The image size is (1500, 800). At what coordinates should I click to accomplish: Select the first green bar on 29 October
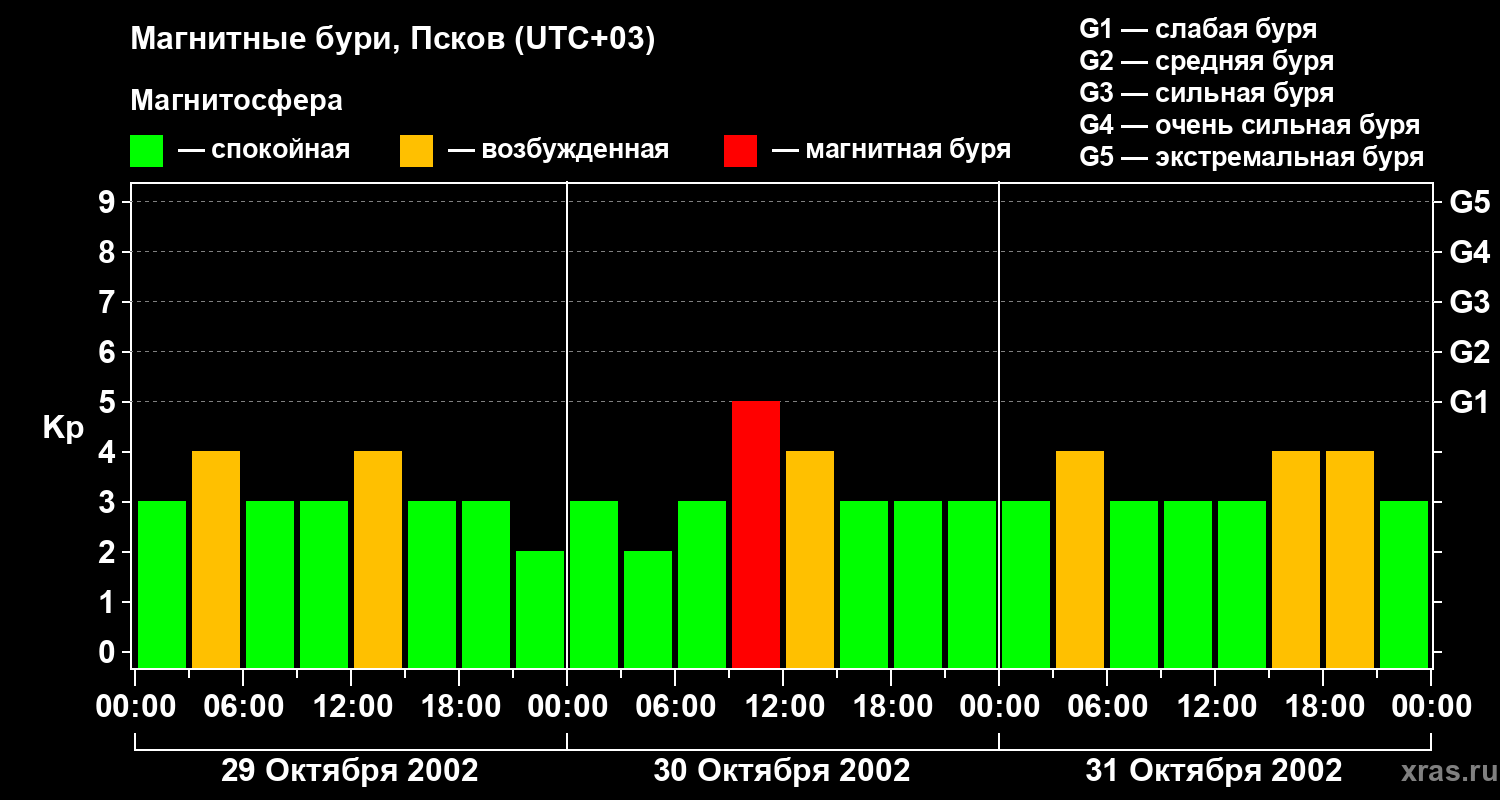[x=162, y=584]
